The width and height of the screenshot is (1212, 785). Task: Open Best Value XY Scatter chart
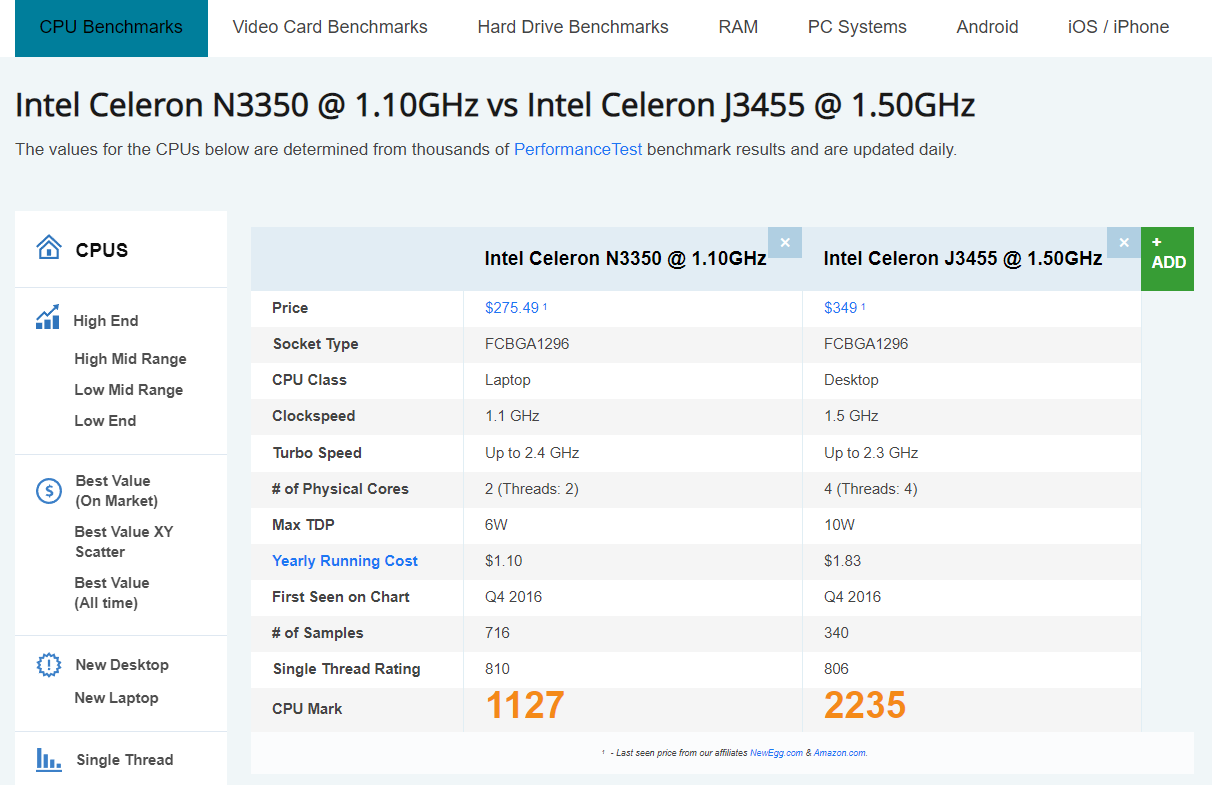point(124,542)
